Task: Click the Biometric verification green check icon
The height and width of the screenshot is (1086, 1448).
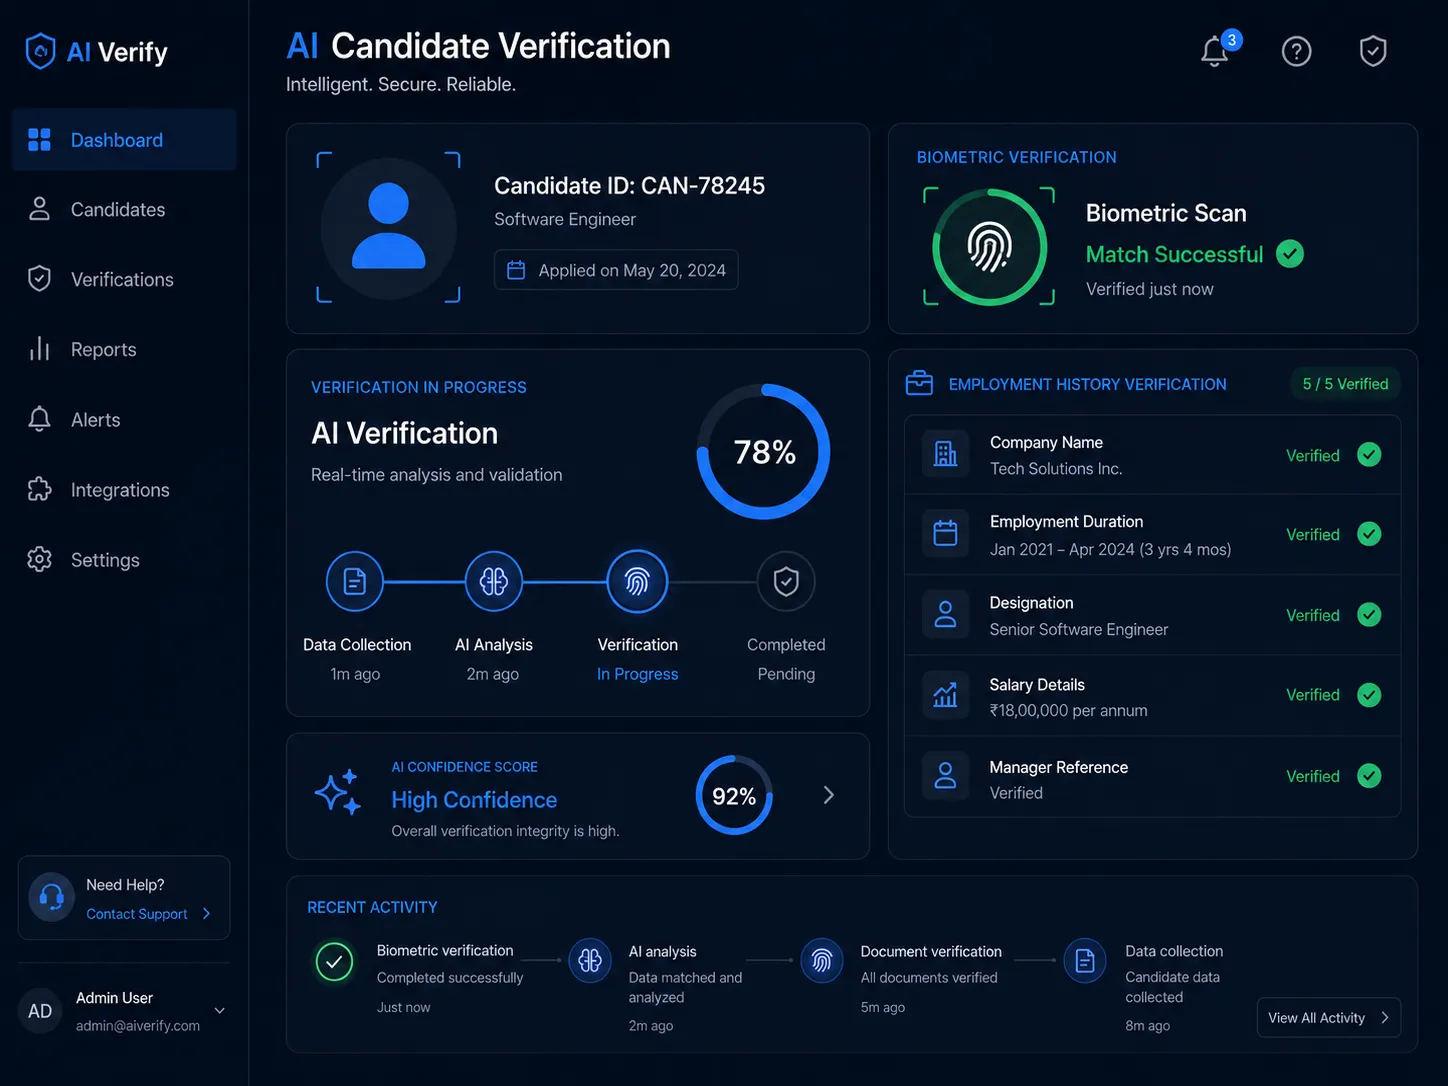Action: point(334,962)
